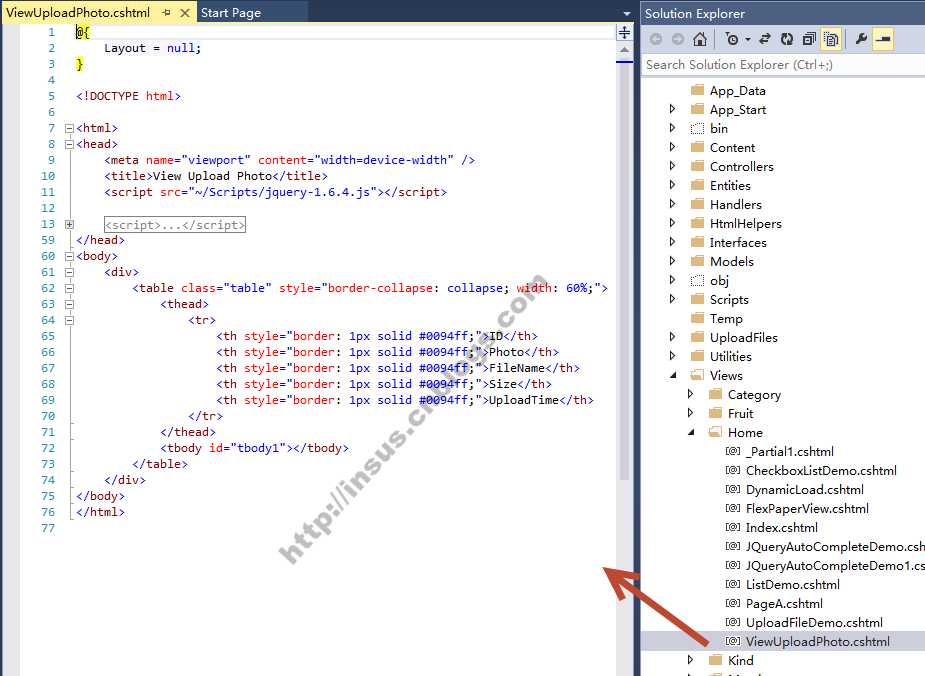The width and height of the screenshot is (925, 676).
Task: Click the Back arrow in Solution Explorer
Action: (x=655, y=40)
